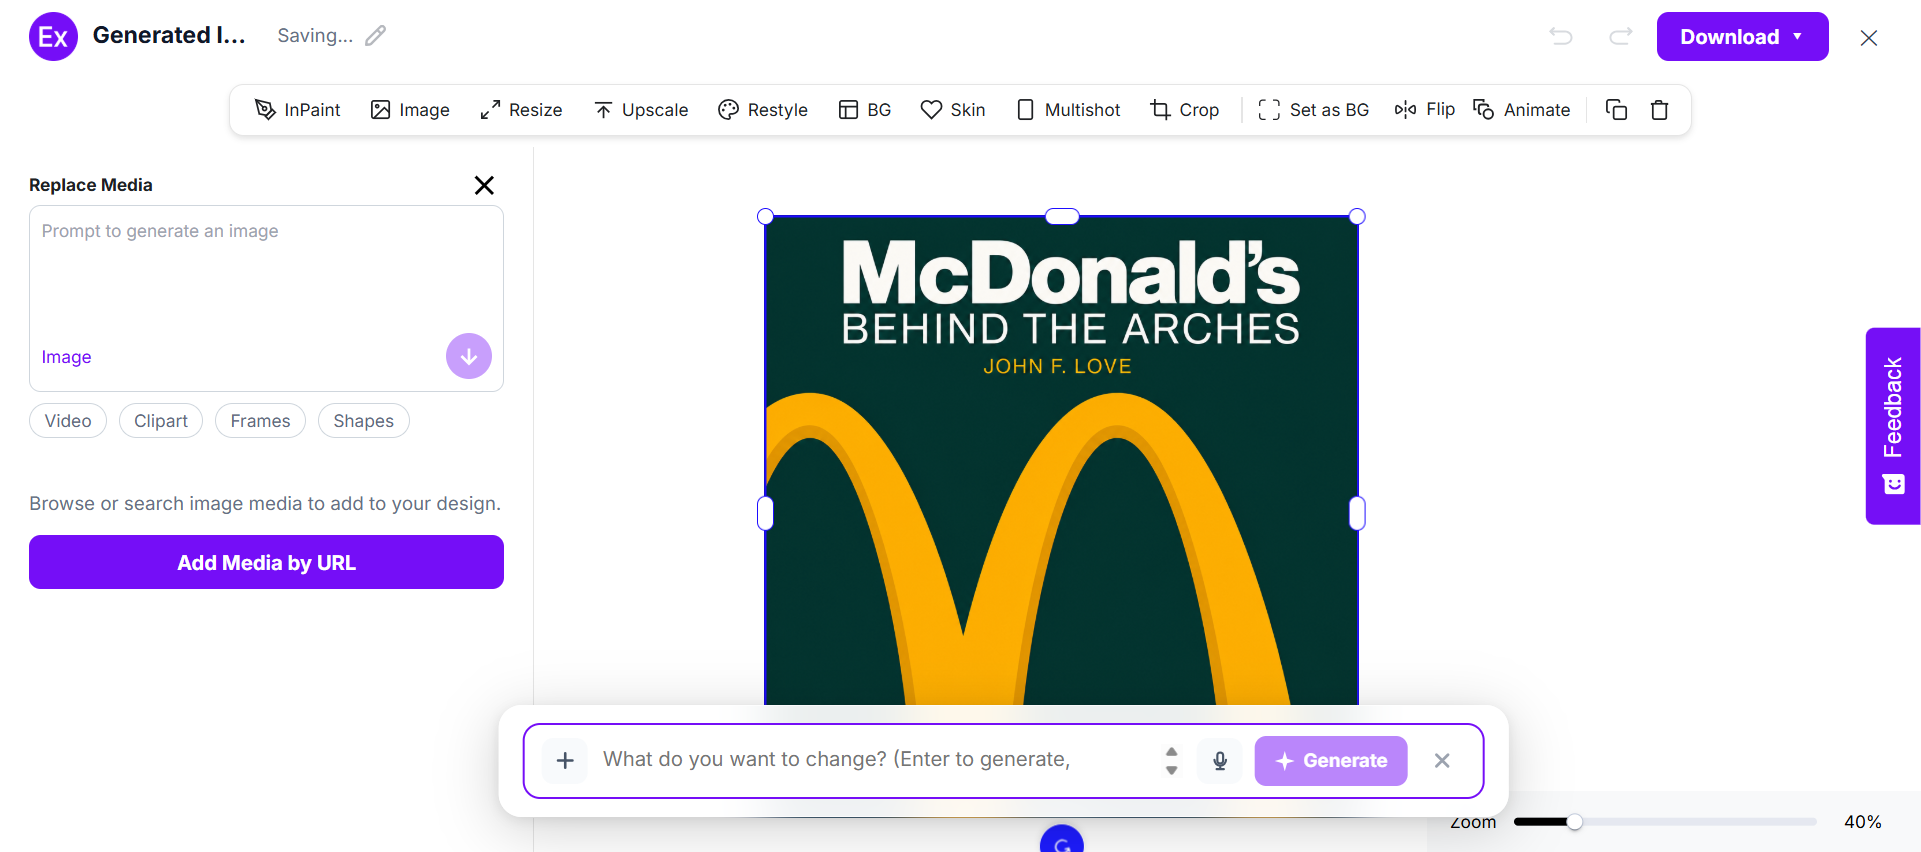Click the 'Generated I...' project title

169,35
